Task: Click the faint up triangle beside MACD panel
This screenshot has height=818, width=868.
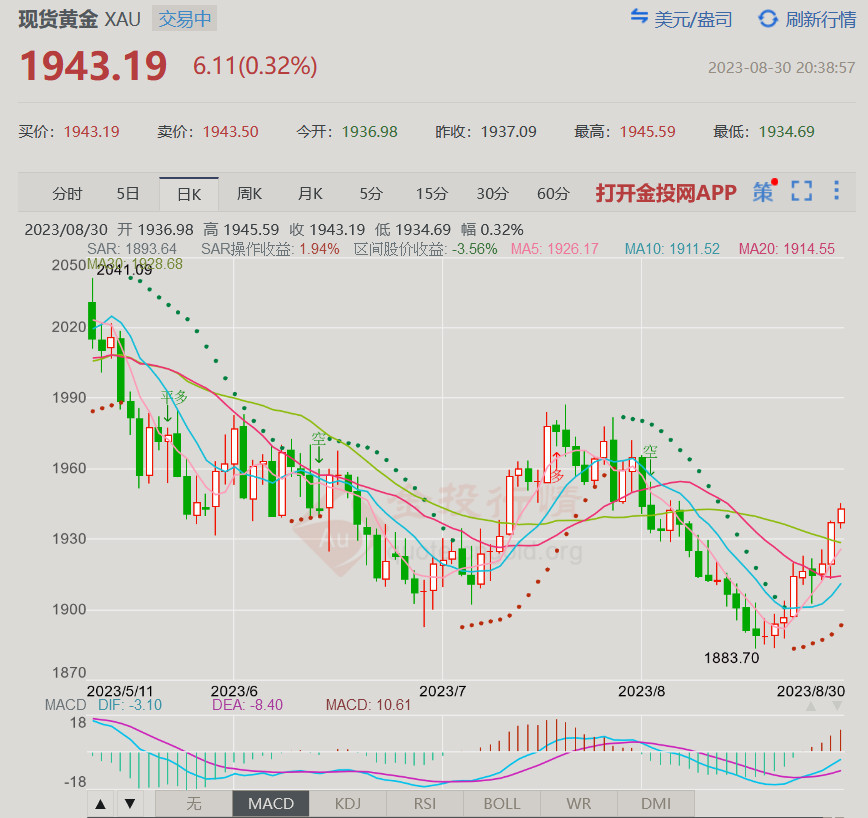Action: 811,706
